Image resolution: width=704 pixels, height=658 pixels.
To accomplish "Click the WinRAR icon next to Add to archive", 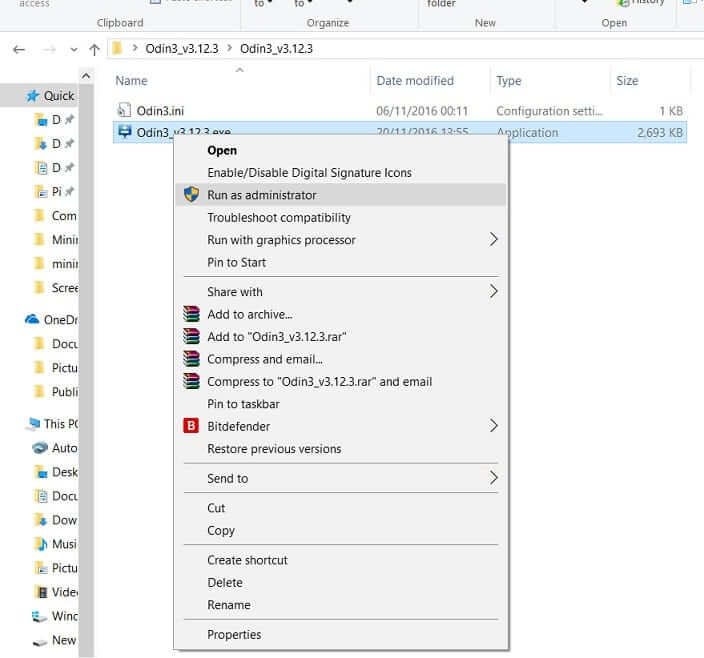I will pyautogui.click(x=191, y=314).
